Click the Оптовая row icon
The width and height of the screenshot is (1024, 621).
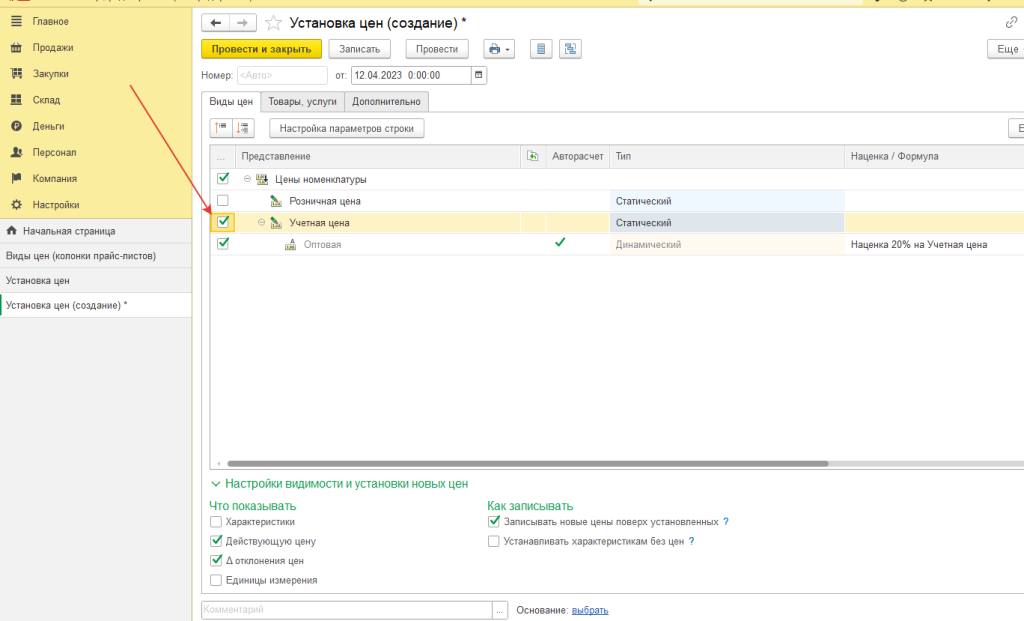[291, 244]
